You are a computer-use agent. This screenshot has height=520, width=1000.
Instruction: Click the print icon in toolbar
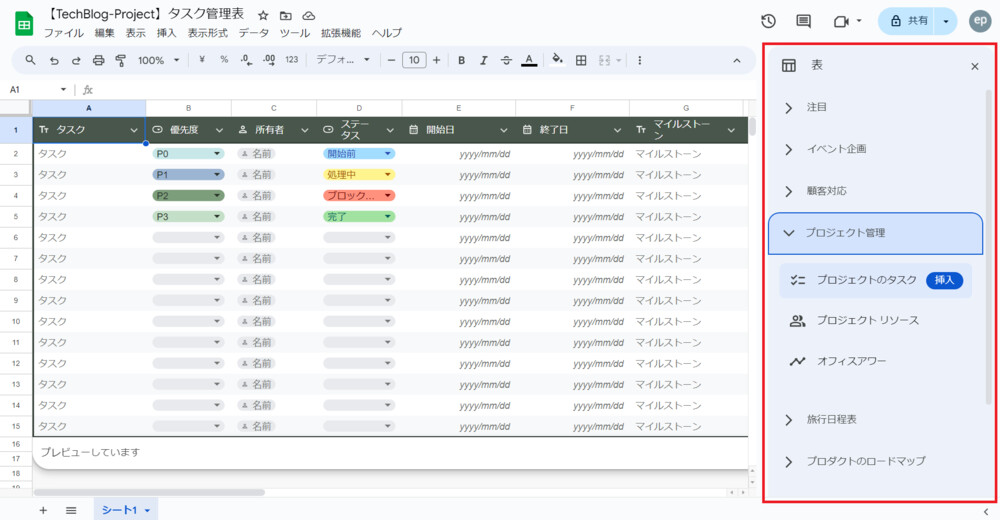[x=98, y=60]
